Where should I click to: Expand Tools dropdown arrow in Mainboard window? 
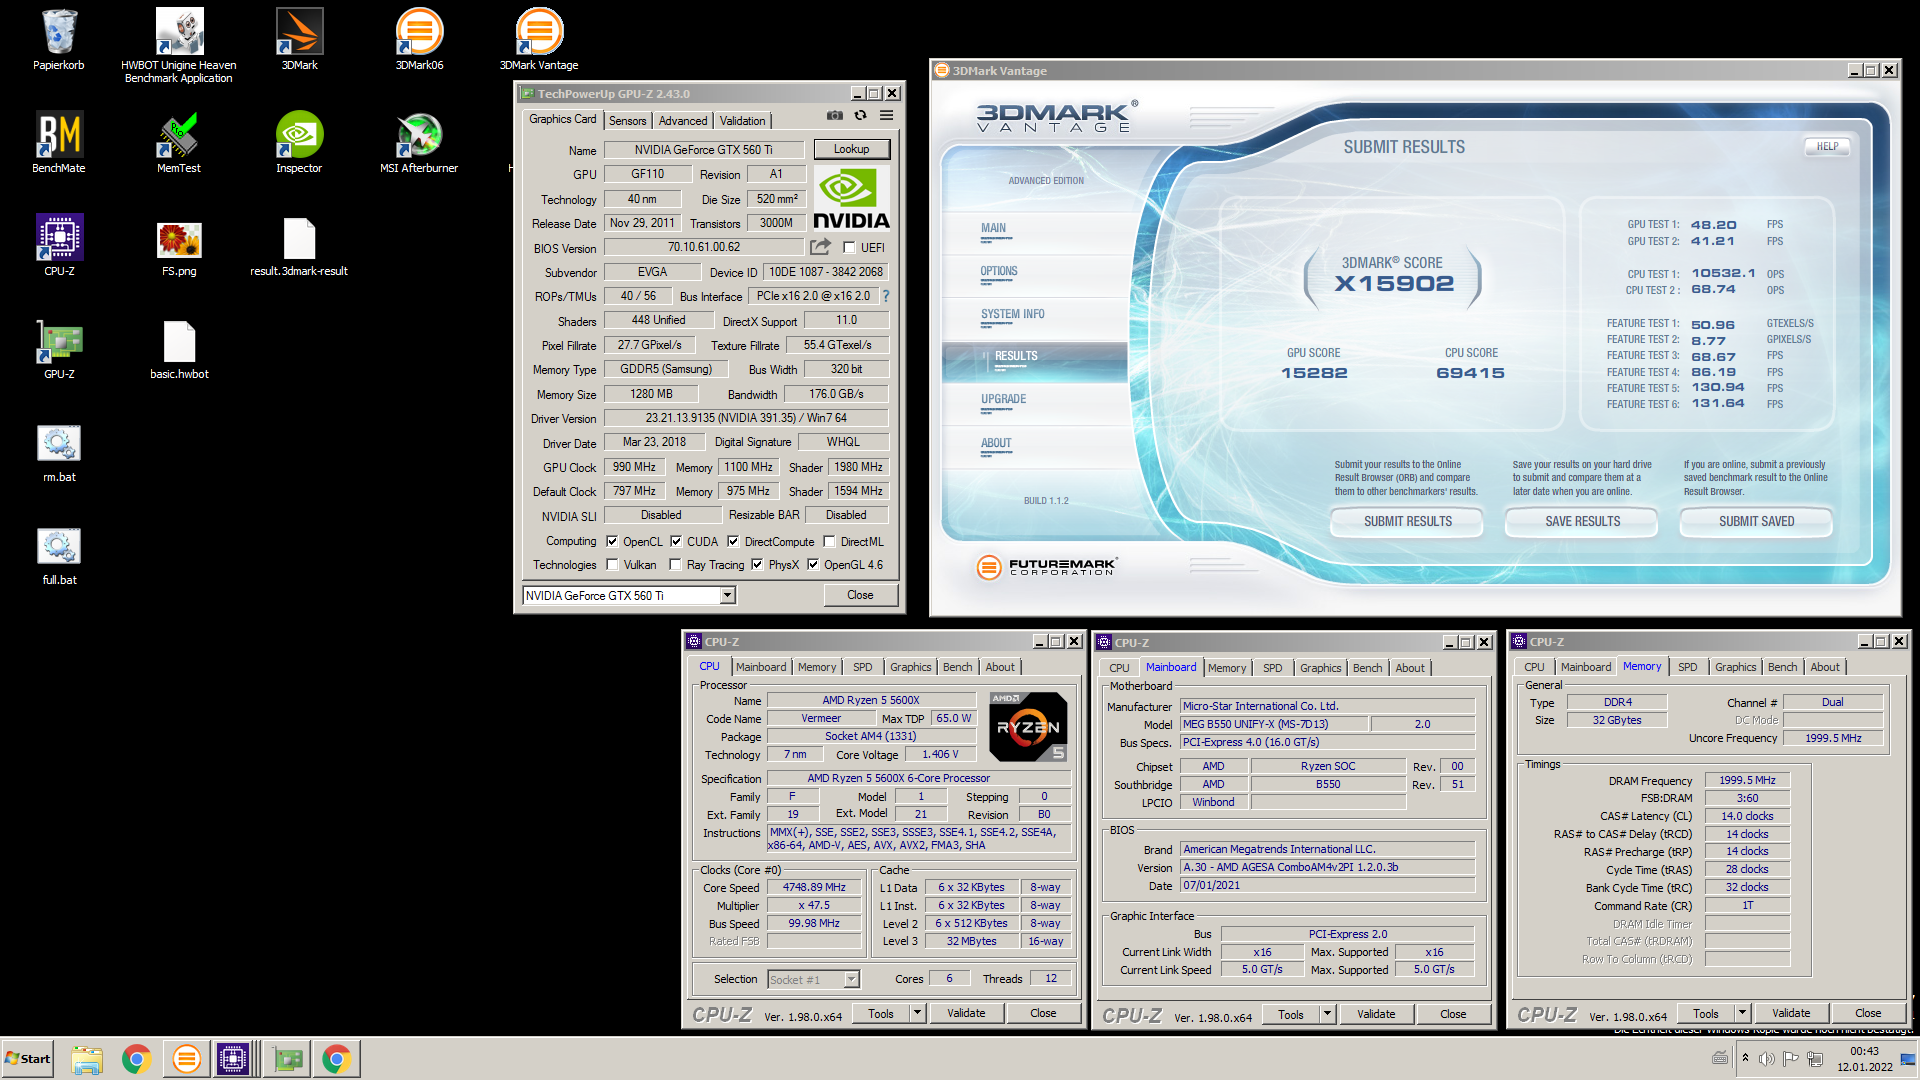(1327, 1014)
